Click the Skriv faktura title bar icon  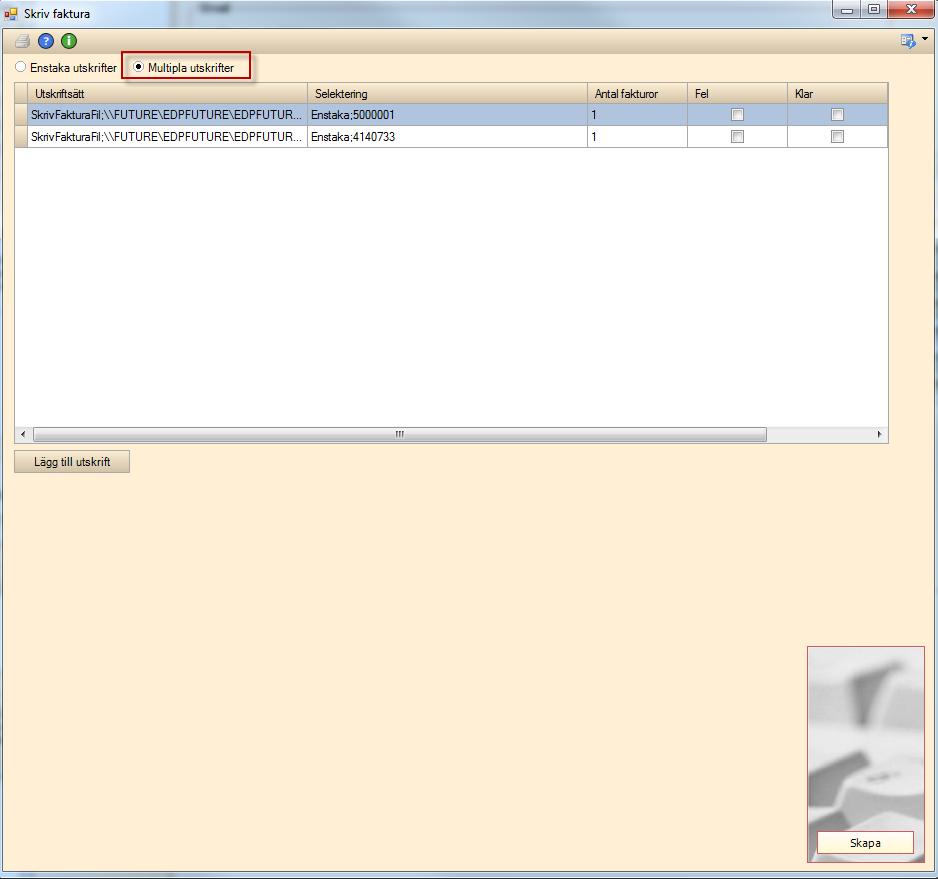tap(10, 13)
